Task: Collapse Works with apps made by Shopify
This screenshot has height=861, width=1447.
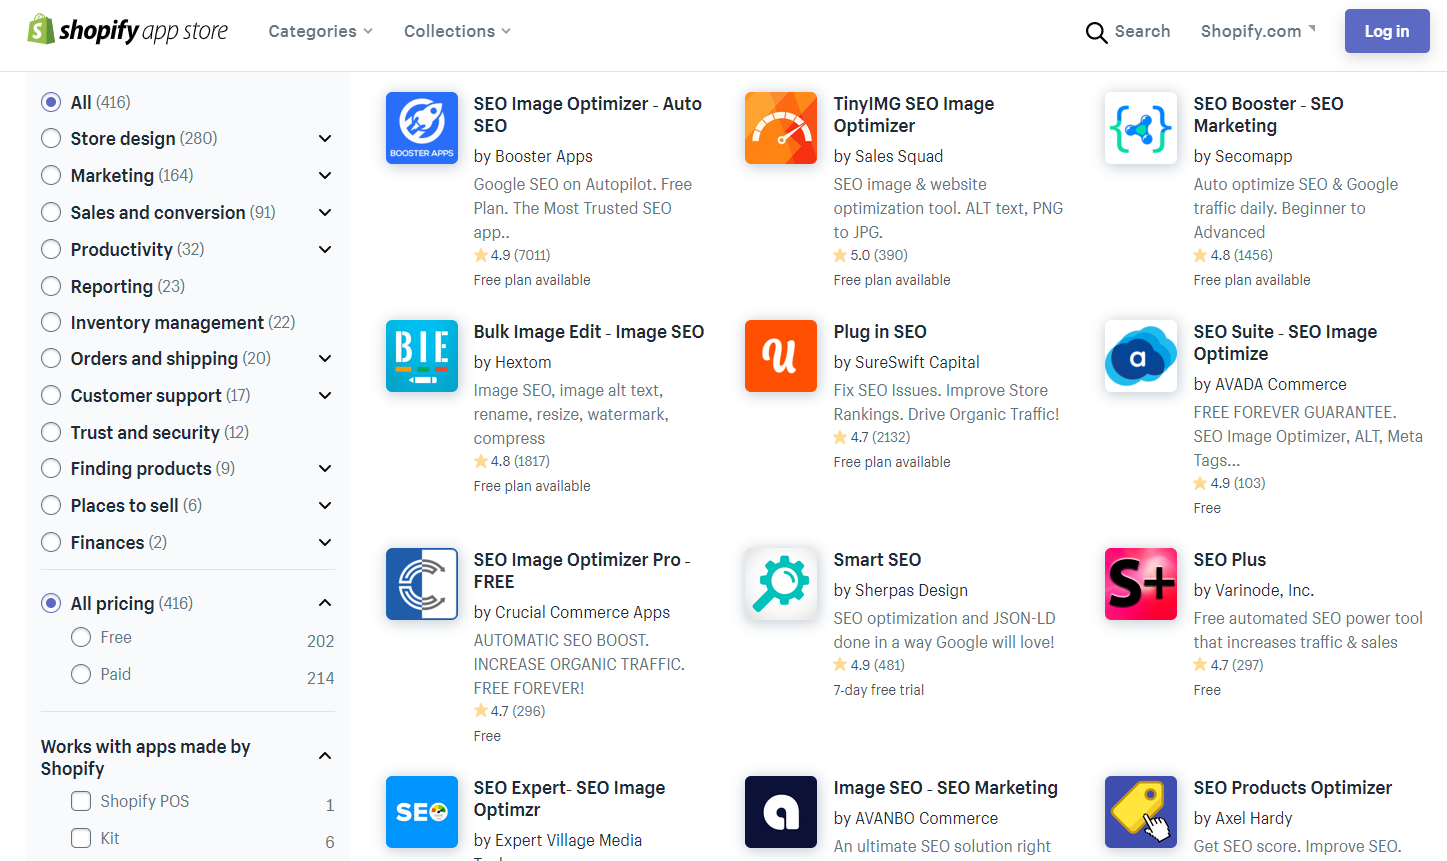Action: (x=325, y=755)
